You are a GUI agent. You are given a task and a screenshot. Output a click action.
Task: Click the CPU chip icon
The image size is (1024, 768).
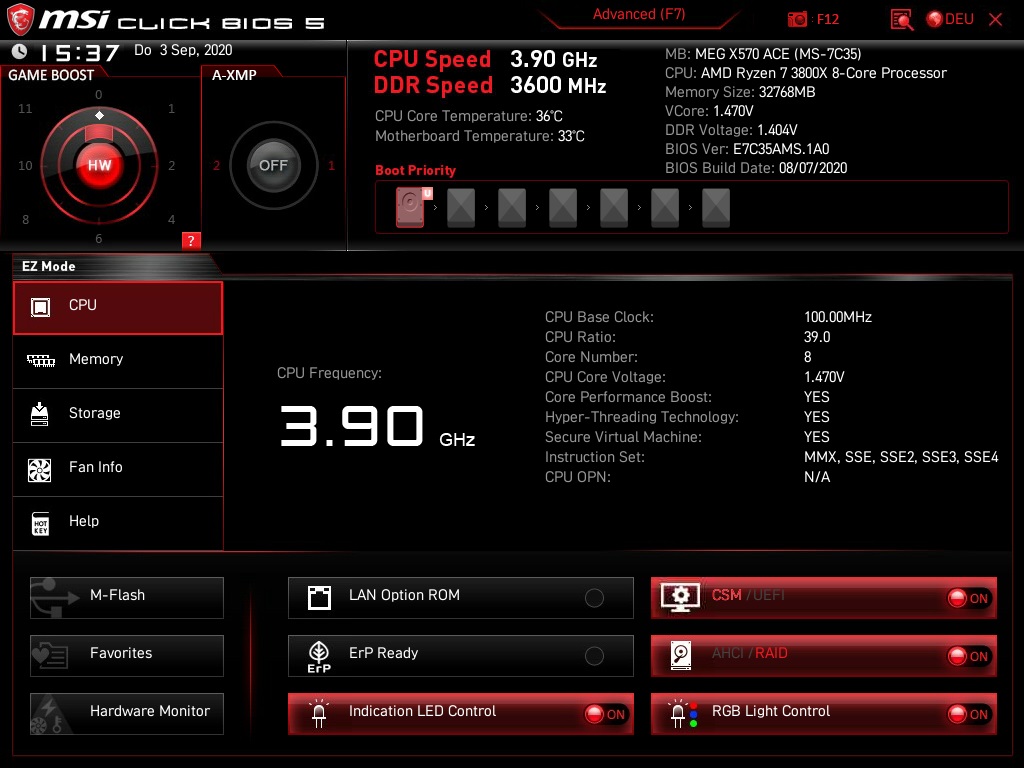click(40, 307)
